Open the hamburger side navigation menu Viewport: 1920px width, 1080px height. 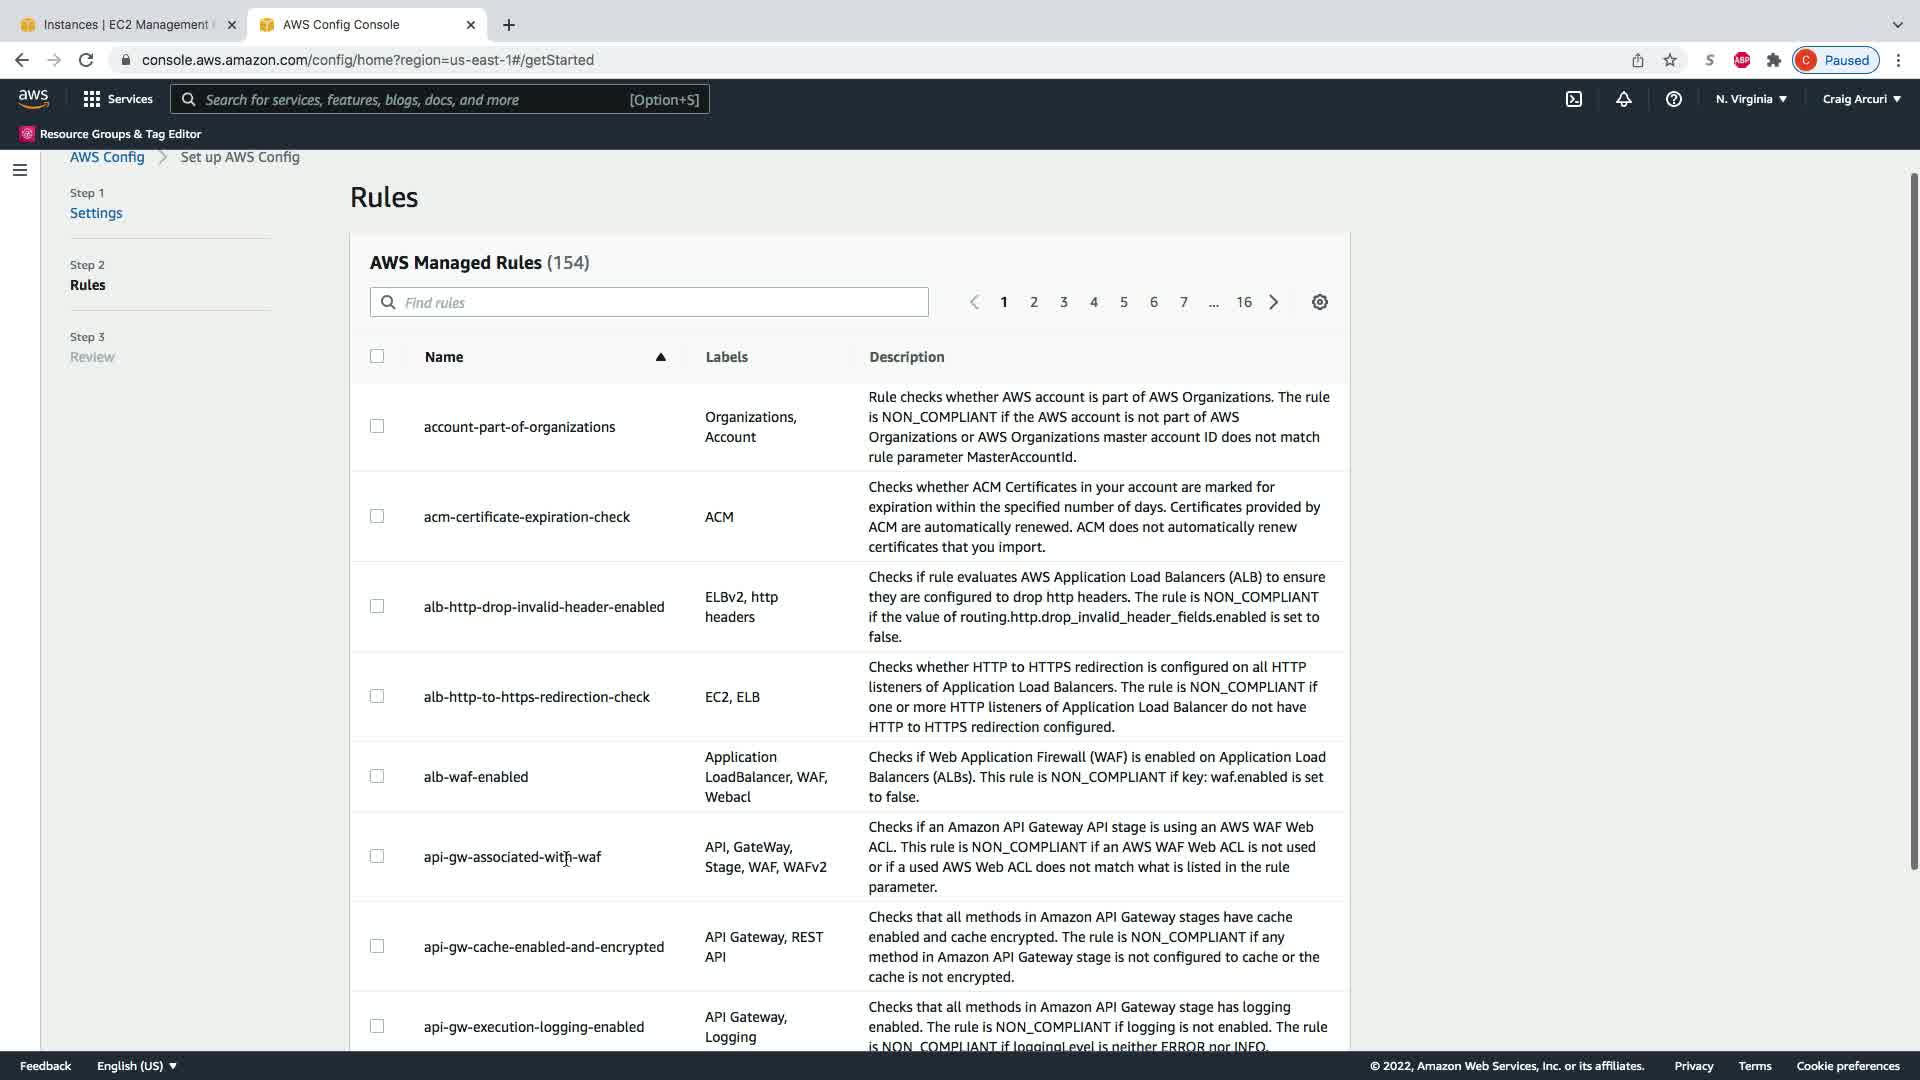point(19,170)
